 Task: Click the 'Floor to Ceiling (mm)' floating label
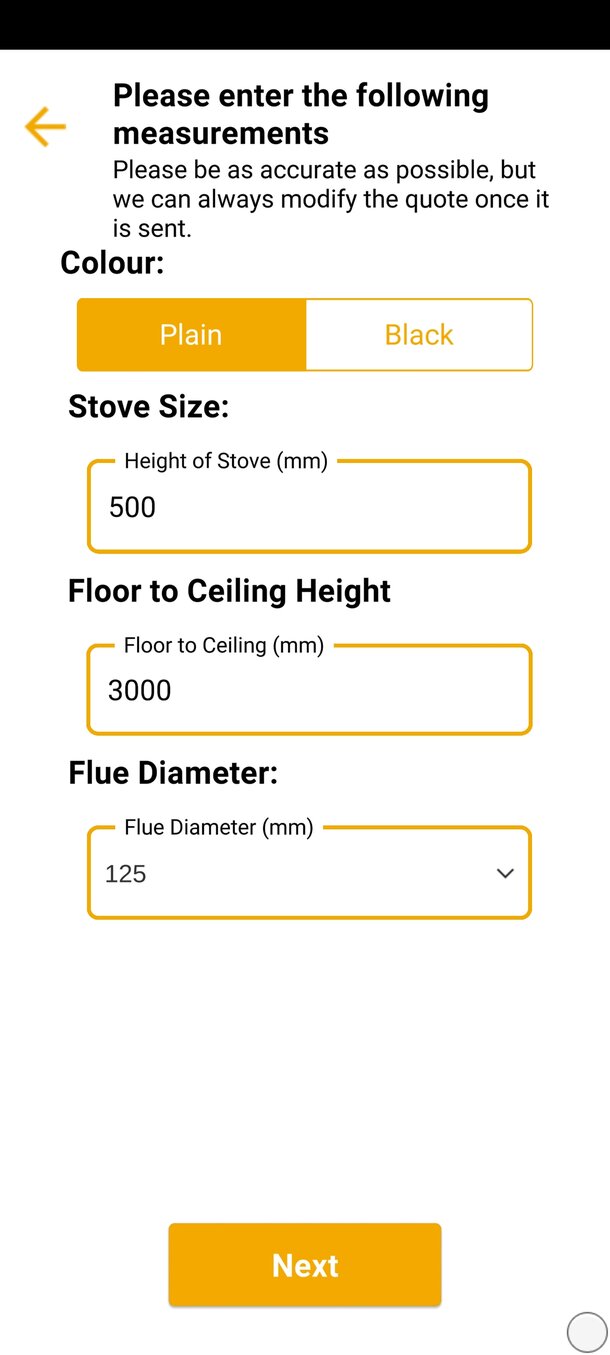pos(224,645)
